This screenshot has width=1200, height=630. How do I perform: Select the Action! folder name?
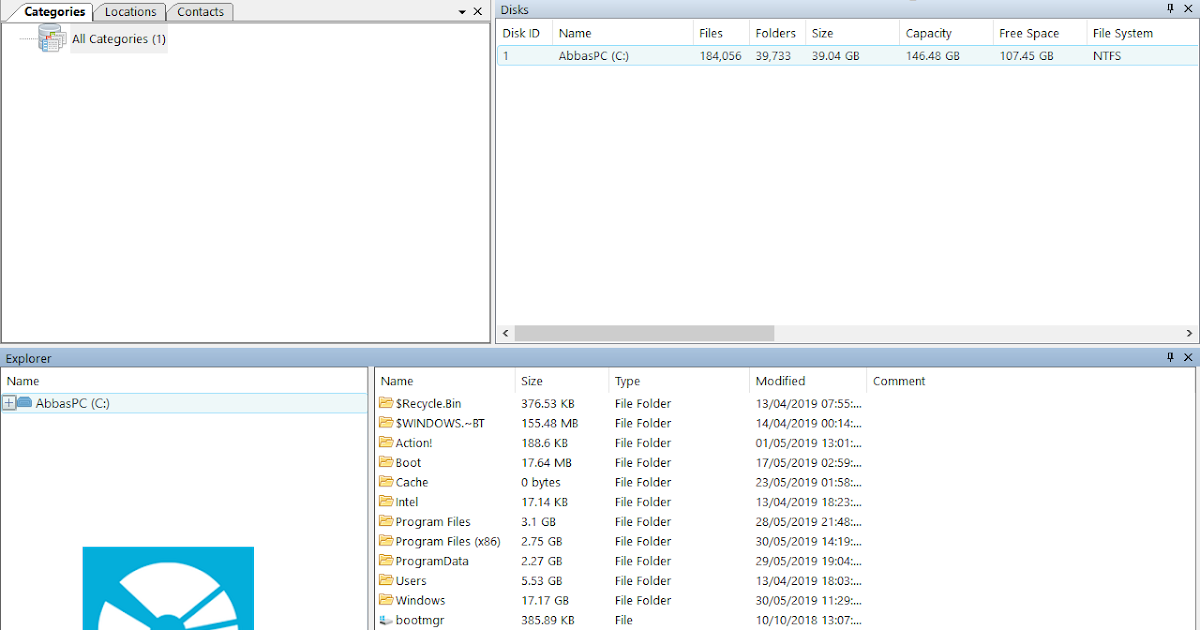tap(414, 443)
